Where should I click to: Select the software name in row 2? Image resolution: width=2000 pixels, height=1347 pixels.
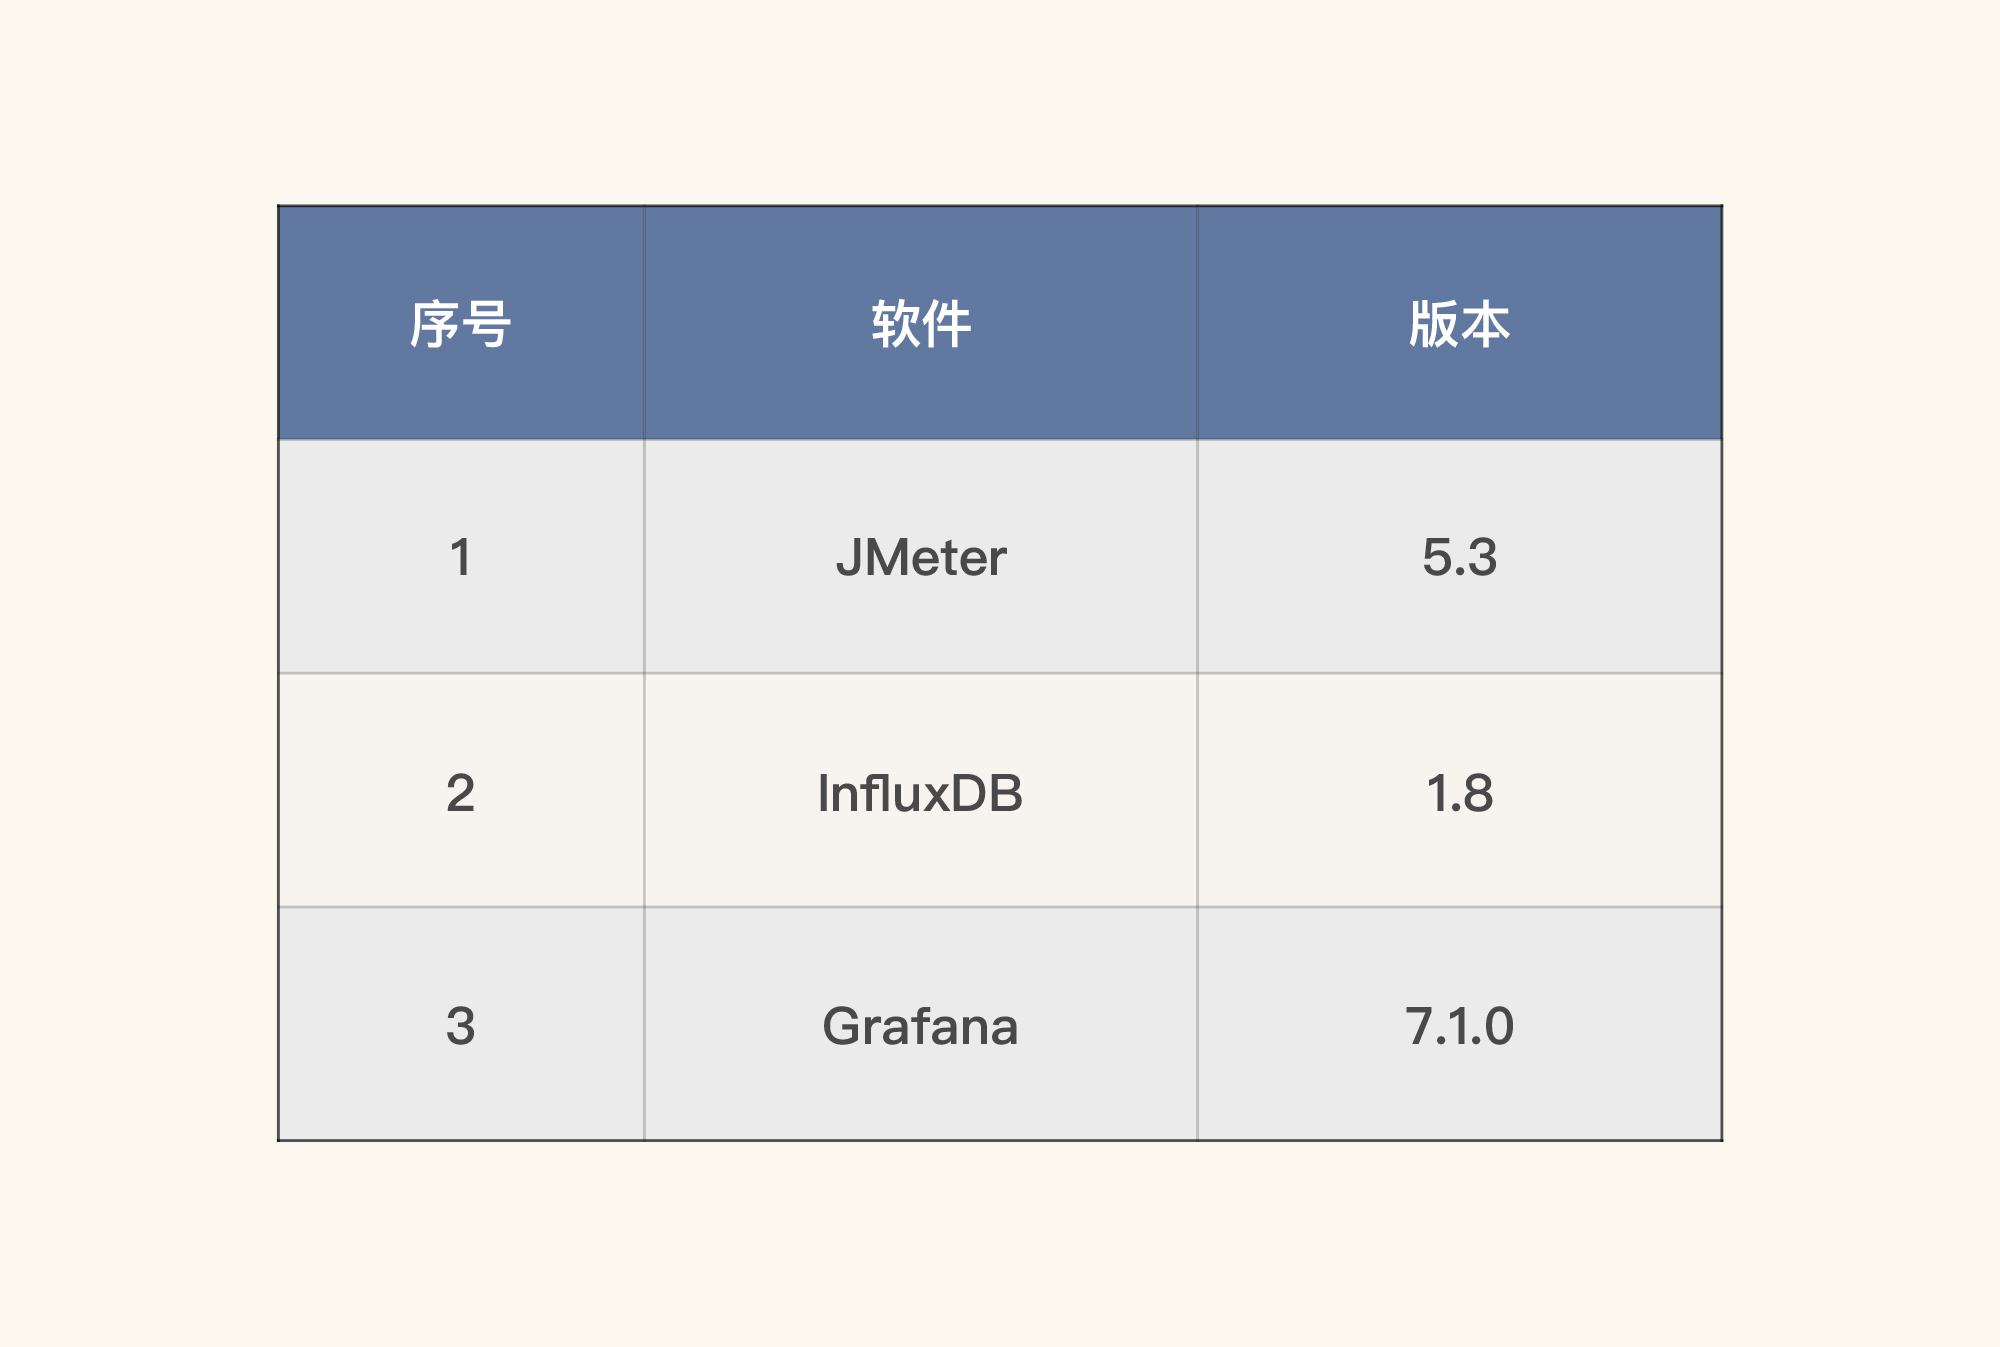(x=920, y=793)
